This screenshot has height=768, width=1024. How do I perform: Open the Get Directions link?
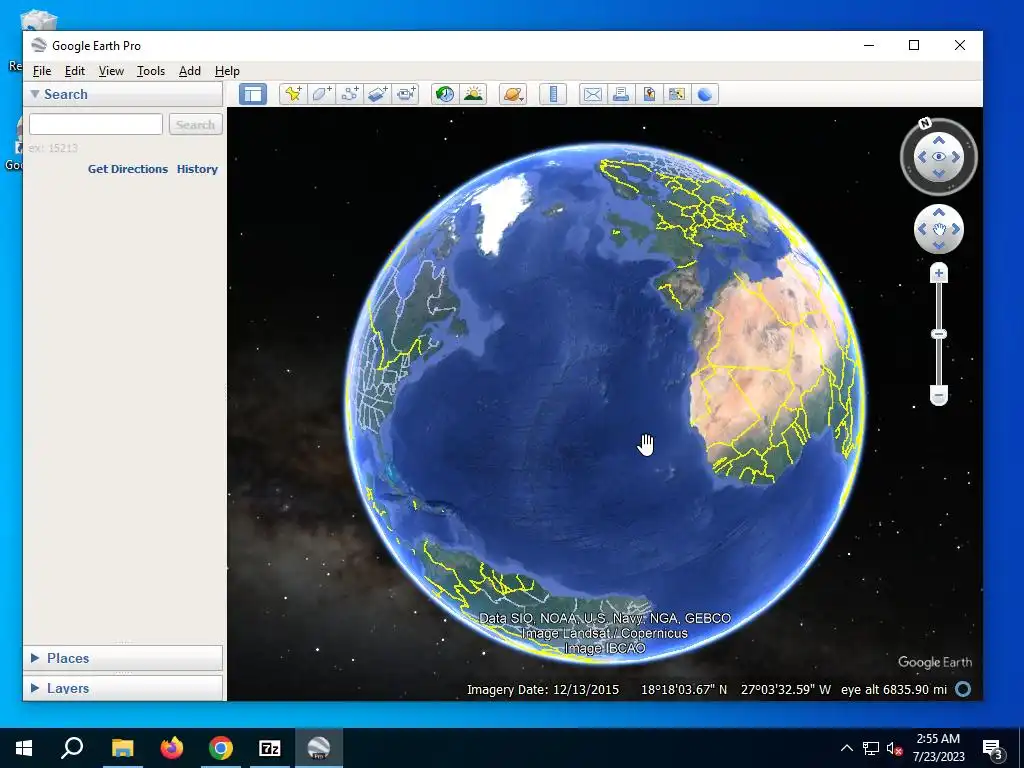click(128, 168)
